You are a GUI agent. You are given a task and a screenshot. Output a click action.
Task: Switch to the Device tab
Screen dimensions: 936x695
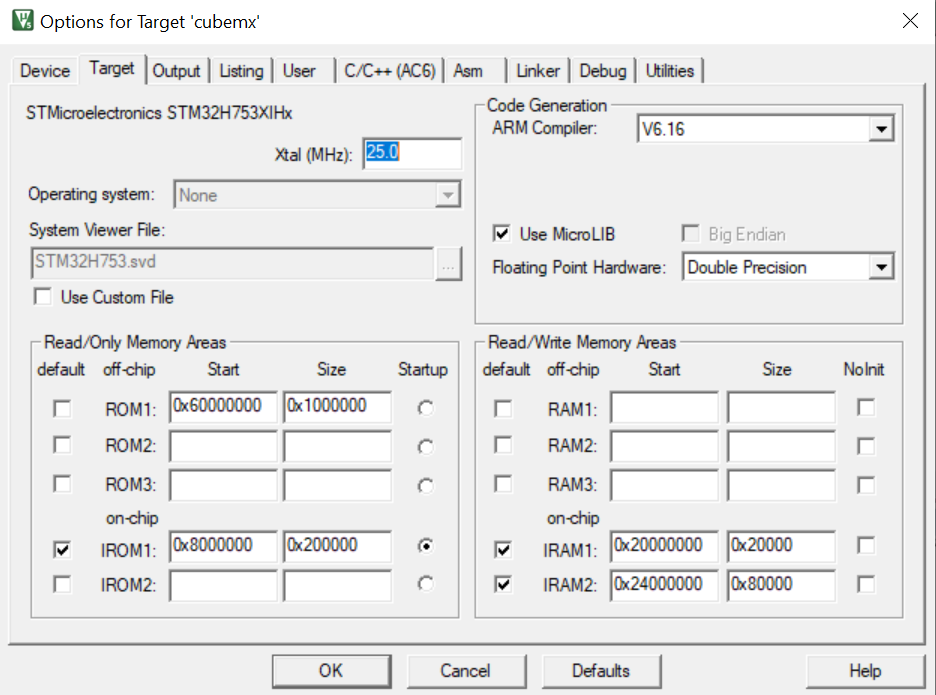[x=45, y=71]
